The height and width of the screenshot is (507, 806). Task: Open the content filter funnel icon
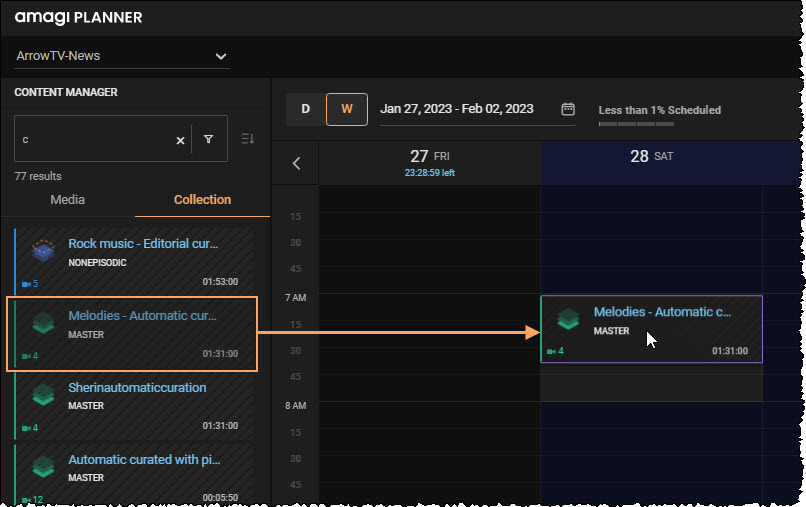coord(208,139)
